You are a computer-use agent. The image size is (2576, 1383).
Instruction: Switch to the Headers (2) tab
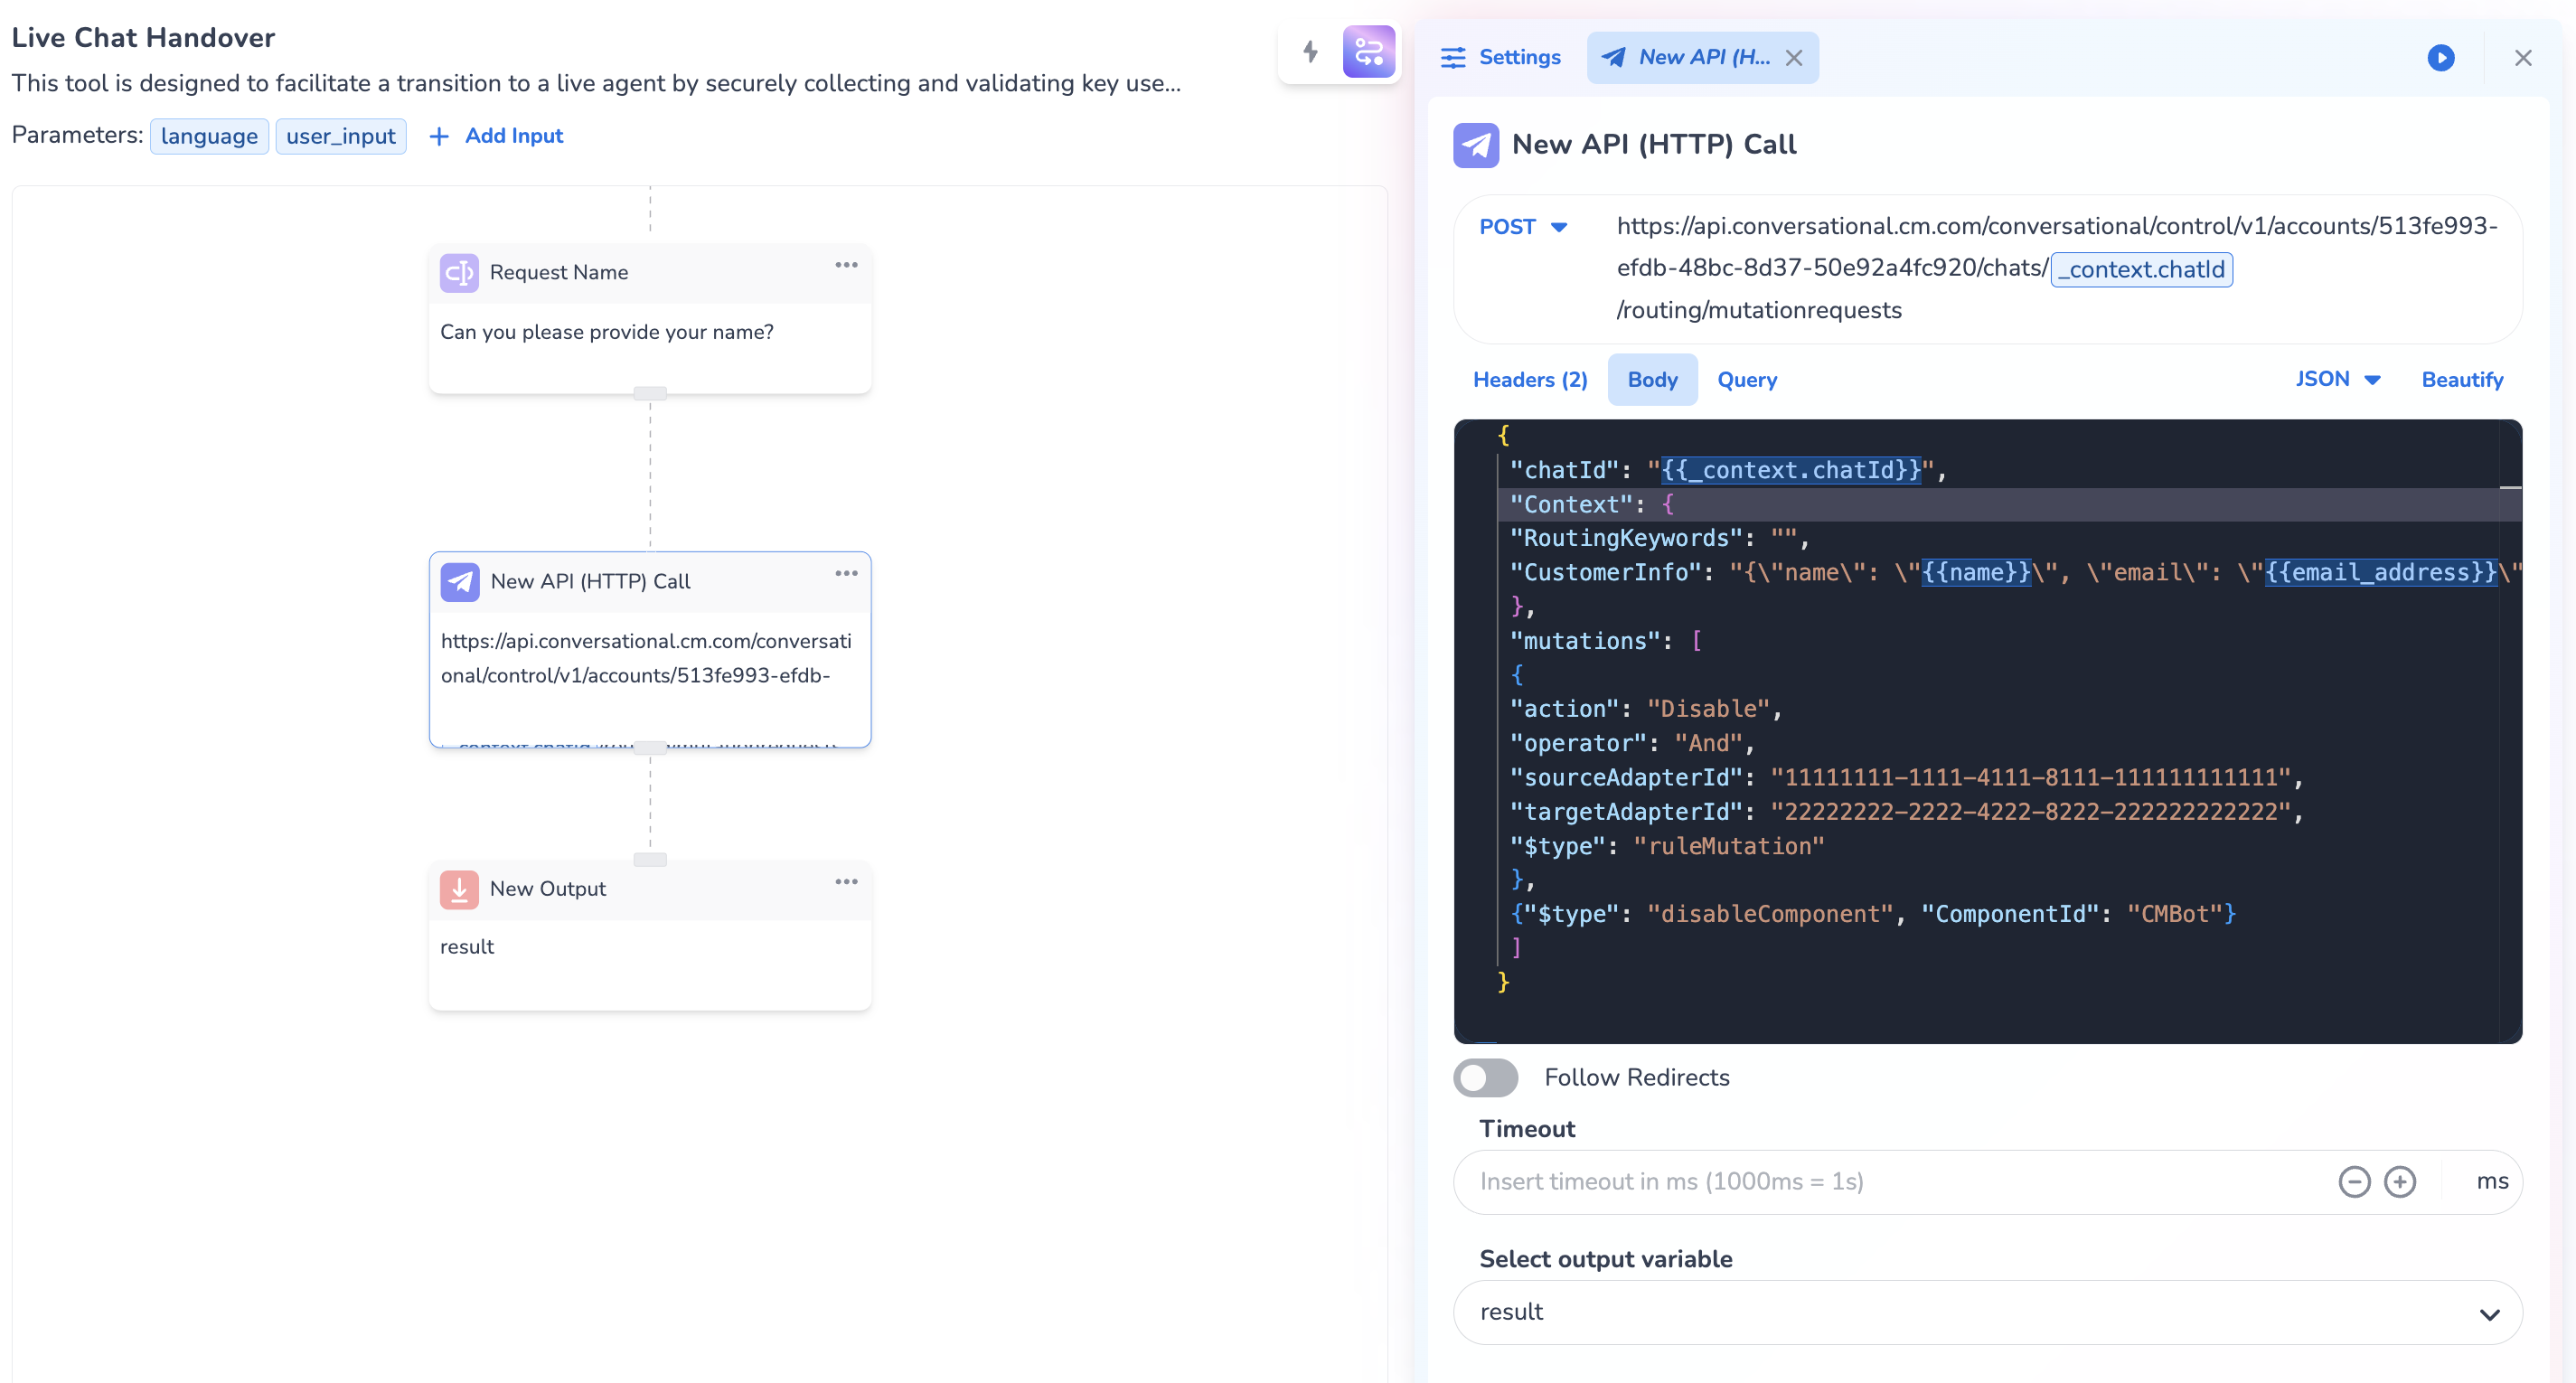1529,380
